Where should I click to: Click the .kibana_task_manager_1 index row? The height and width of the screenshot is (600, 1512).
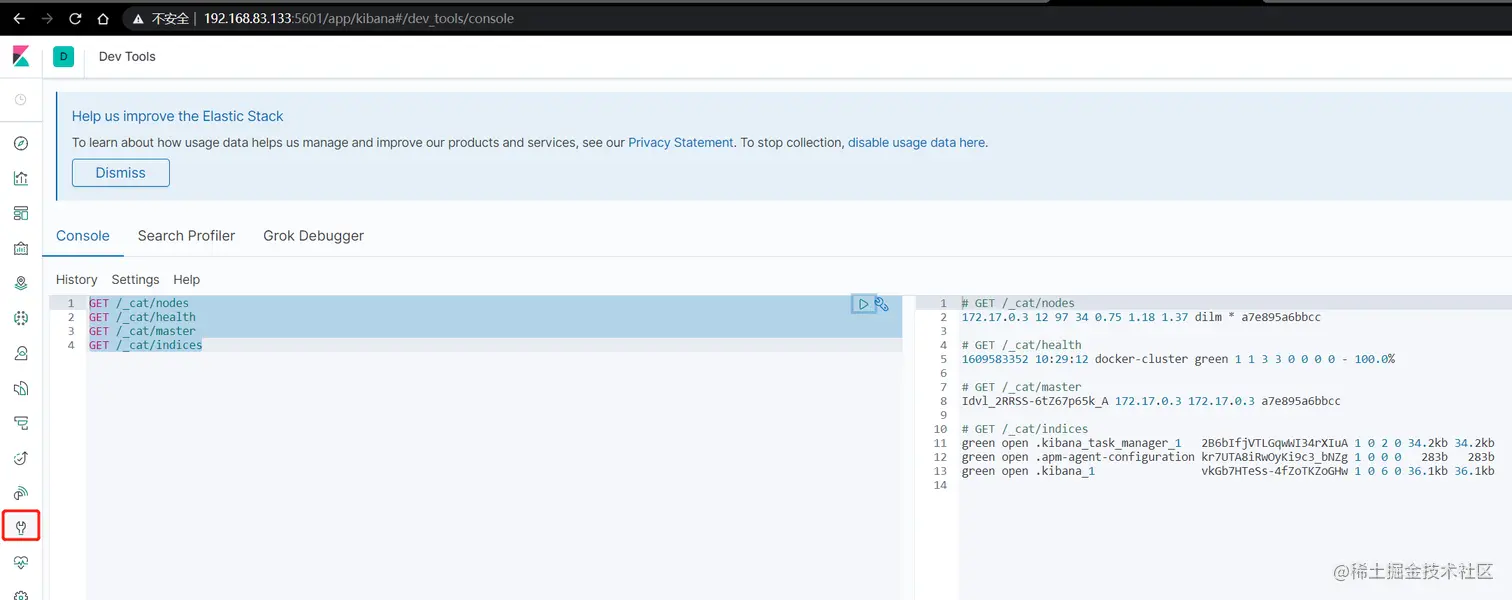pyautogui.click(x=1228, y=443)
